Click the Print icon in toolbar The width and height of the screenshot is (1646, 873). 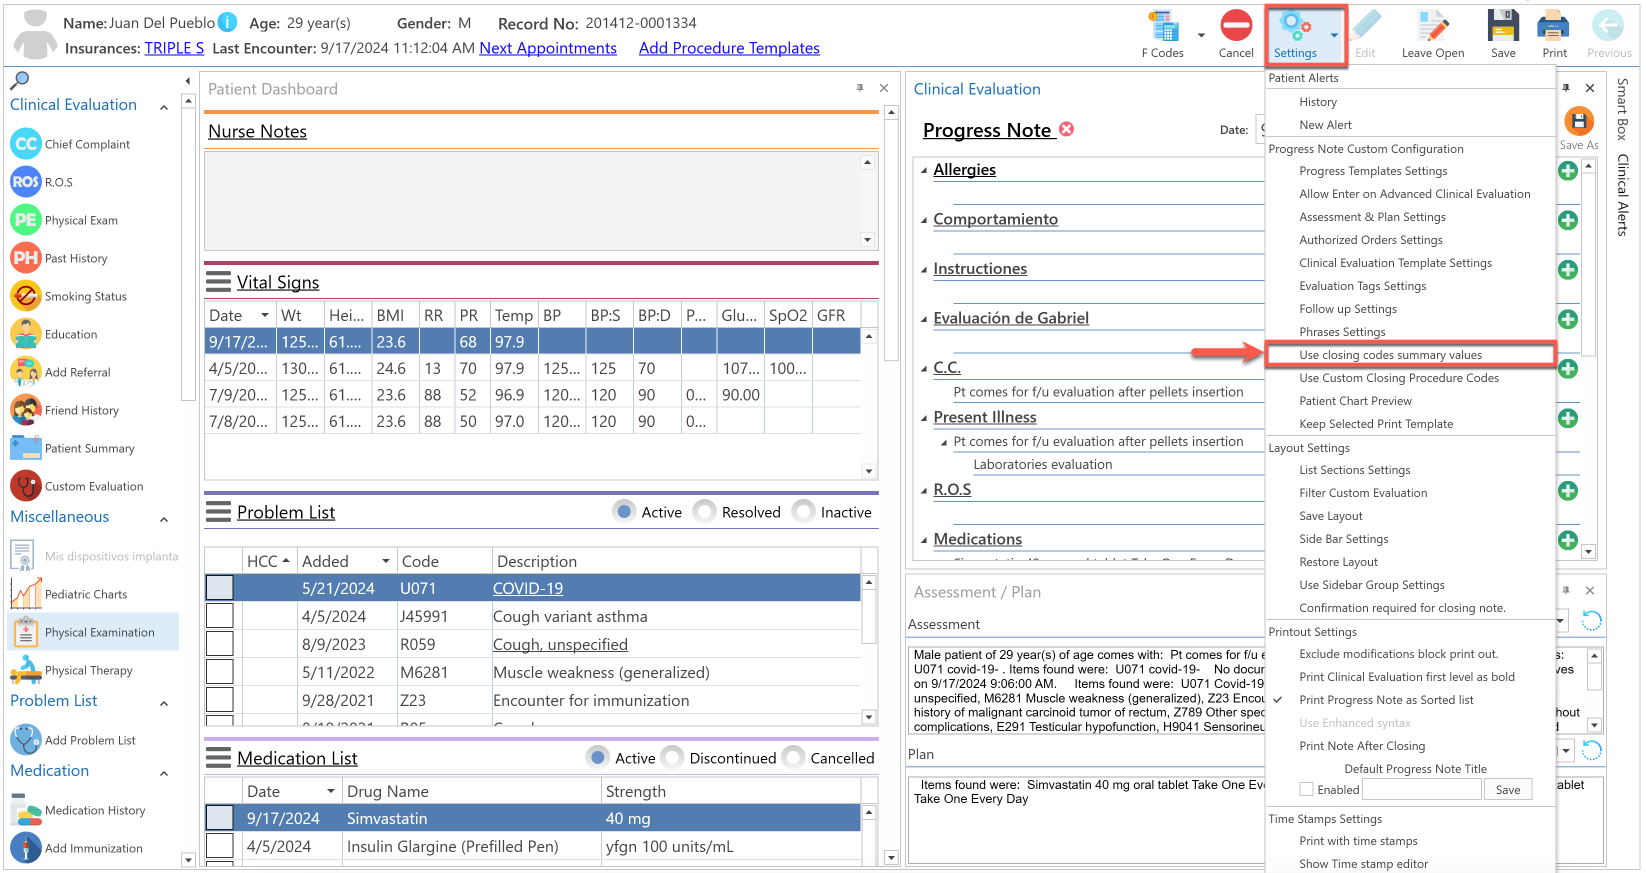[1554, 26]
